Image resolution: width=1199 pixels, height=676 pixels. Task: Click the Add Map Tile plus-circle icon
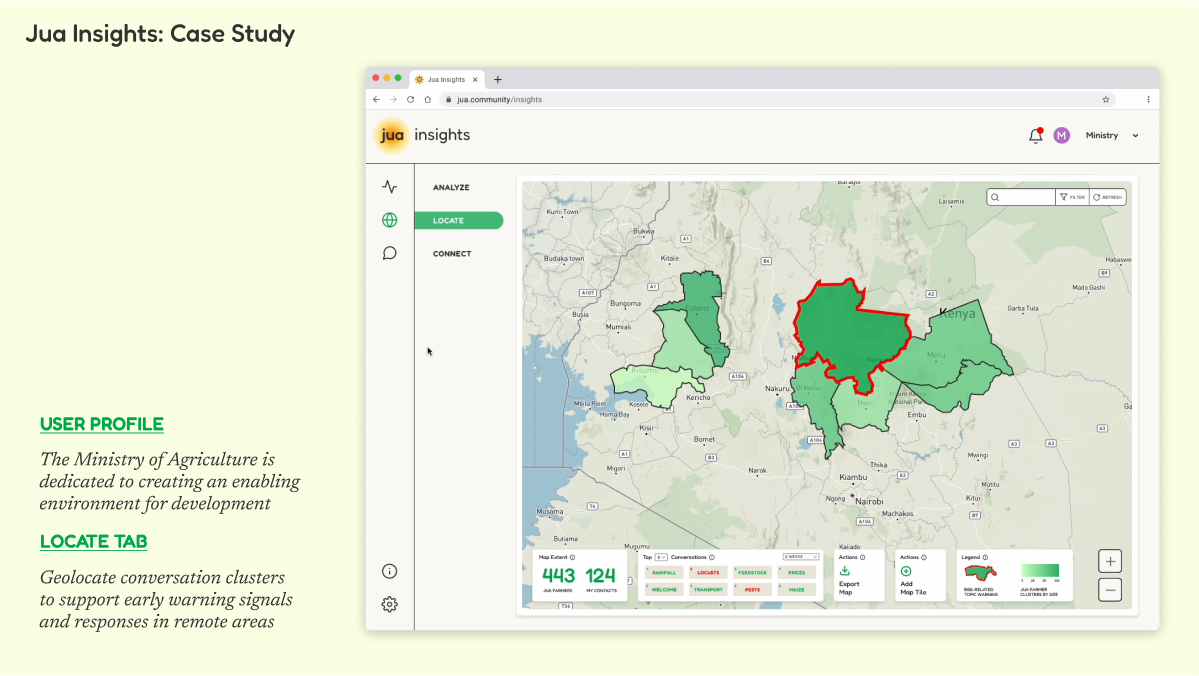click(x=906, y=571)
